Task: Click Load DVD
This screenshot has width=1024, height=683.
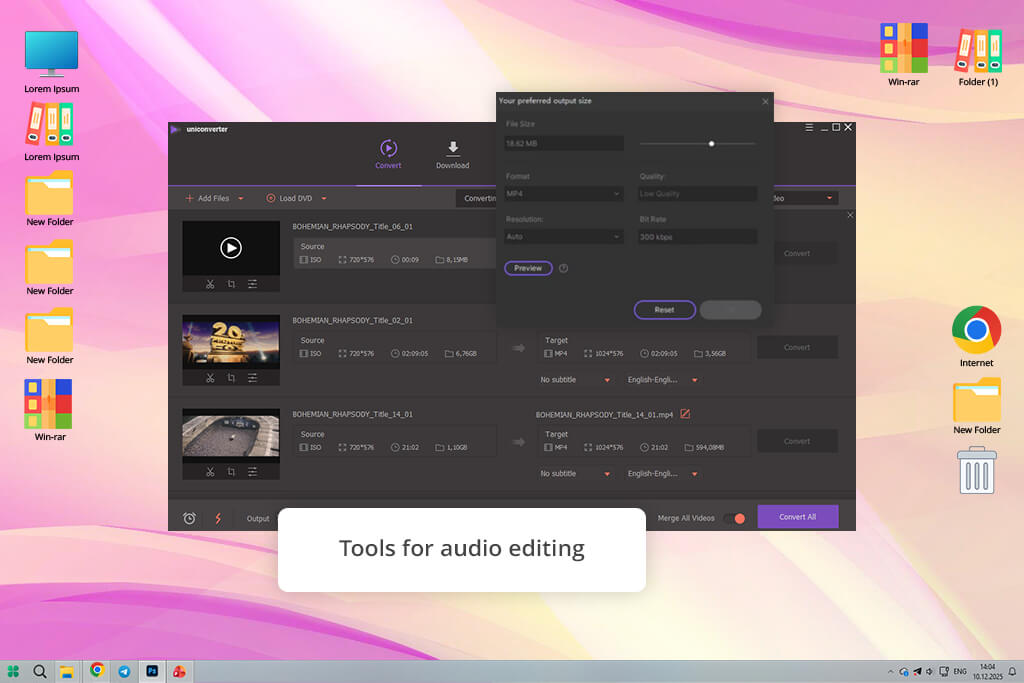Action: coord(289,198)
